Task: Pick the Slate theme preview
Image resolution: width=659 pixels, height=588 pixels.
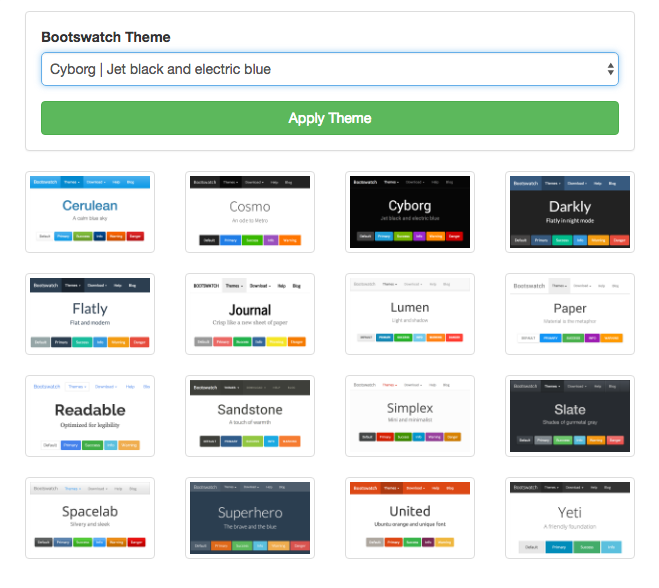Action: tap(570, 416)
